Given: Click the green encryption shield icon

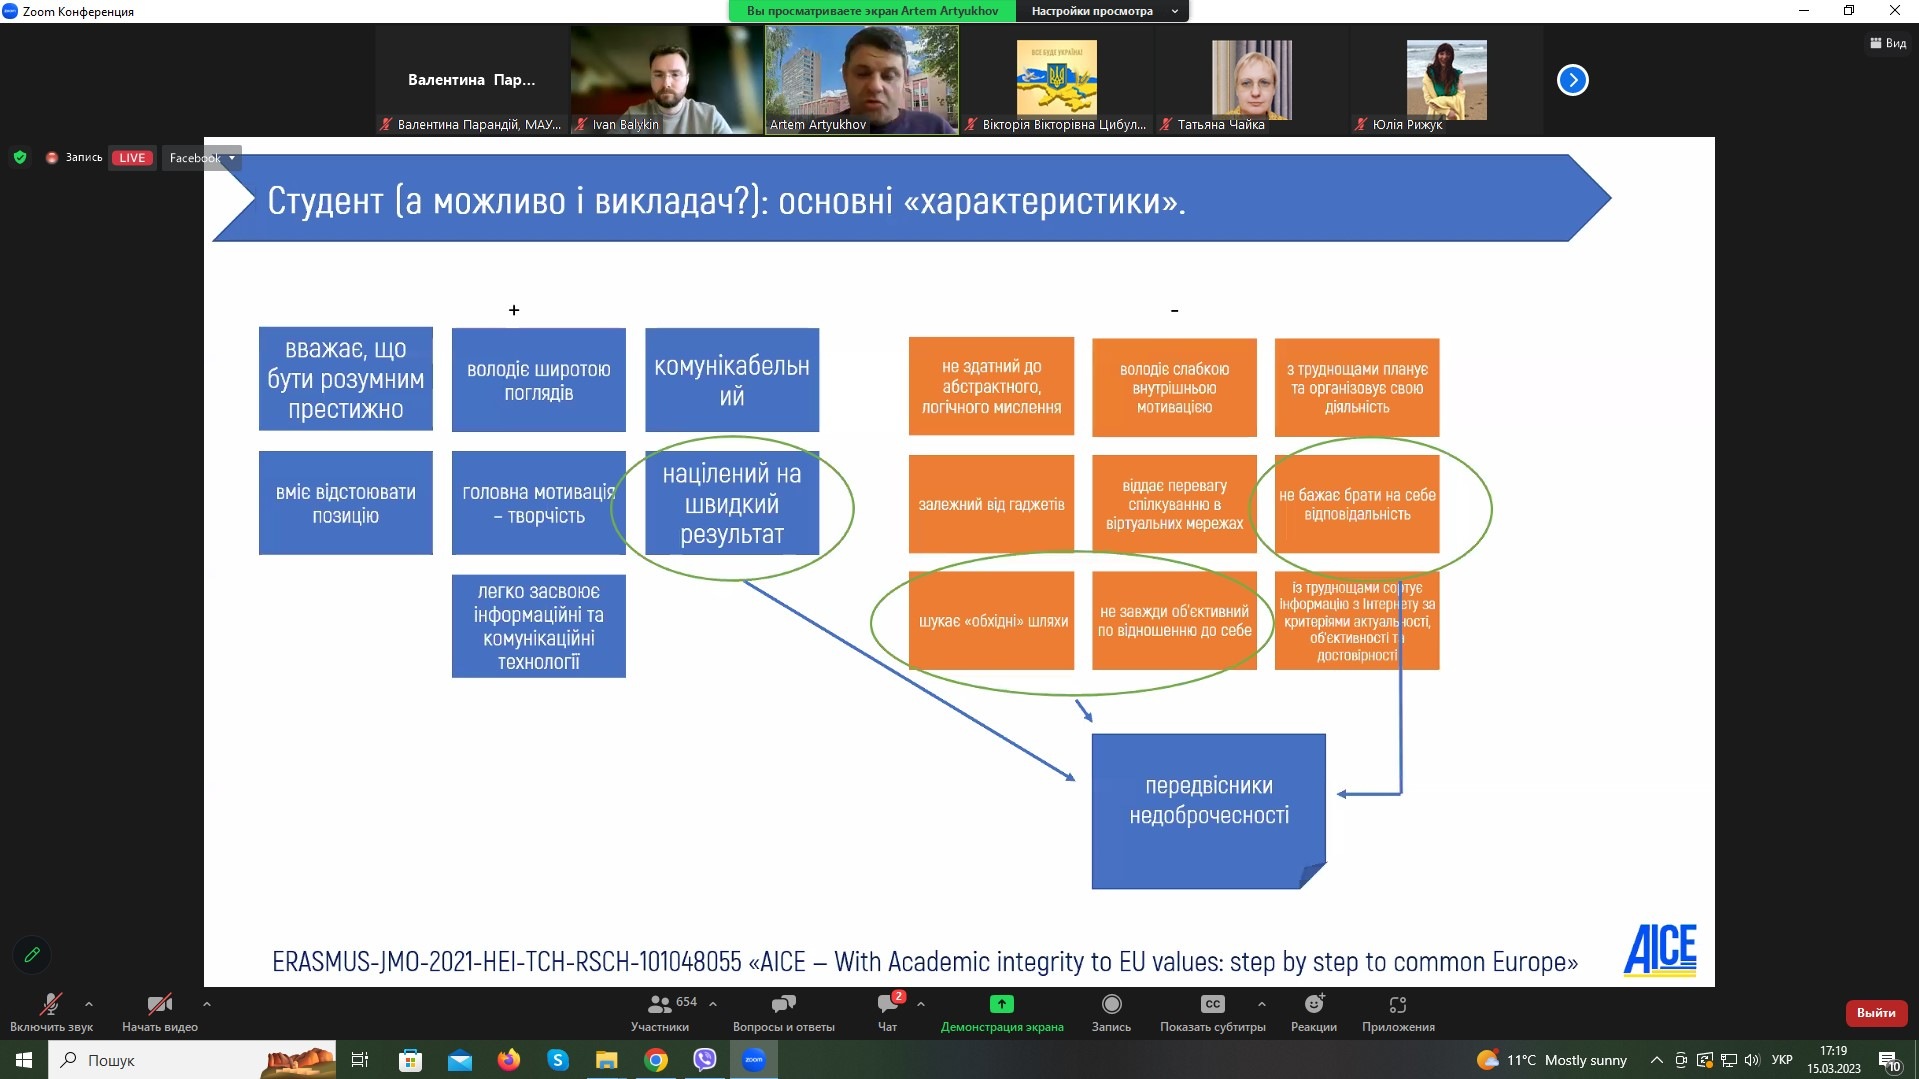Looking at the screenshot, I should pos(20,158).
